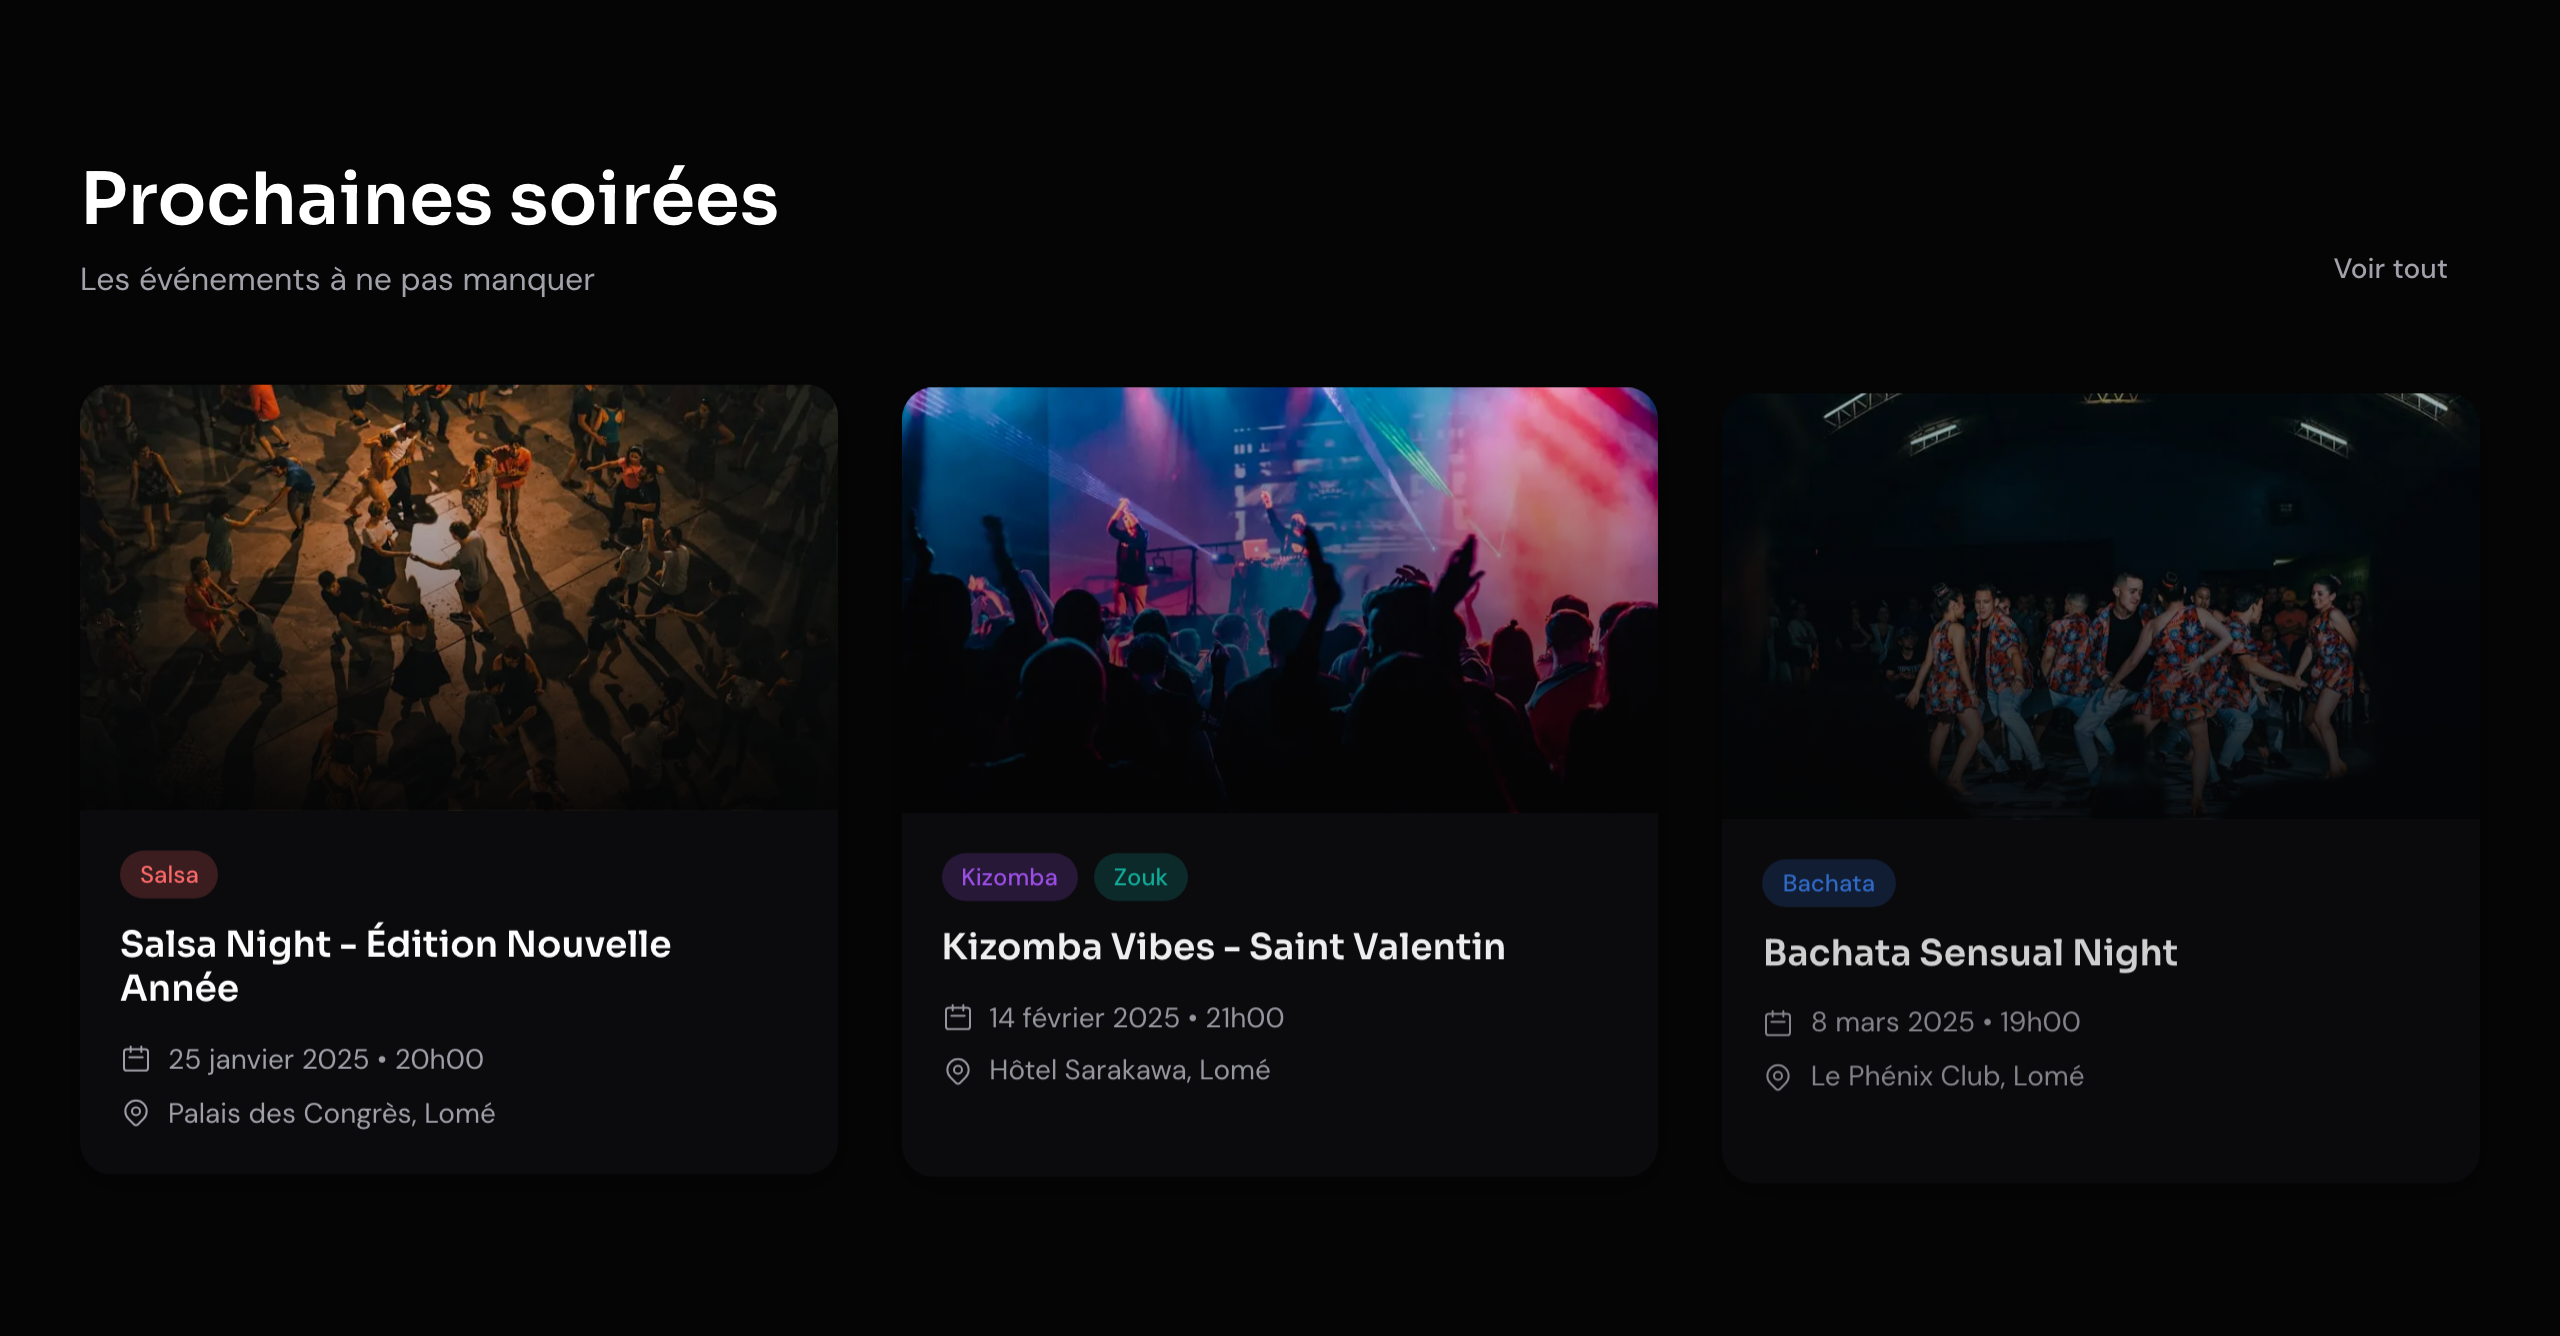Click the location pin beside Le Phénix Club

(1778, 1077)
